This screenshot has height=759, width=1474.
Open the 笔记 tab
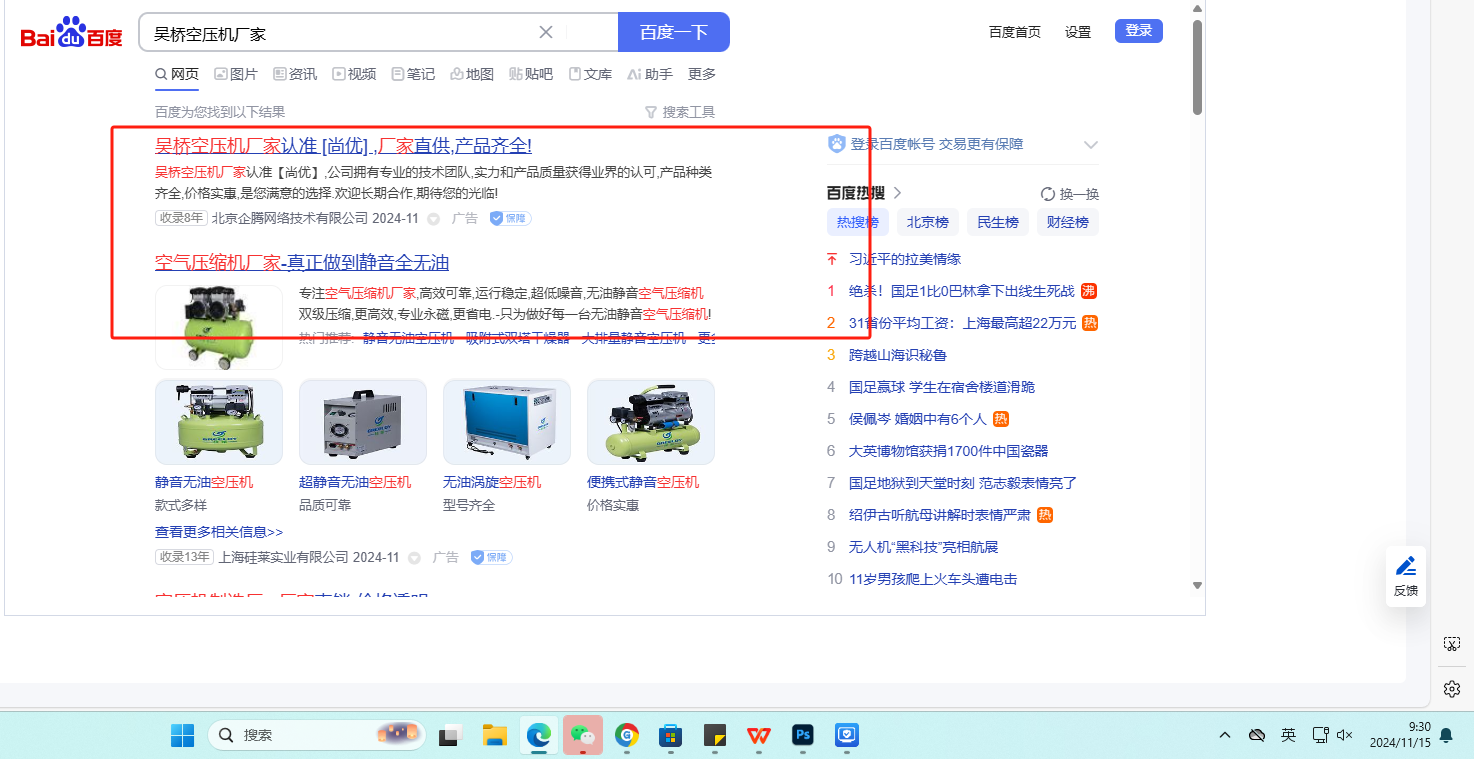tap(413, 74)
